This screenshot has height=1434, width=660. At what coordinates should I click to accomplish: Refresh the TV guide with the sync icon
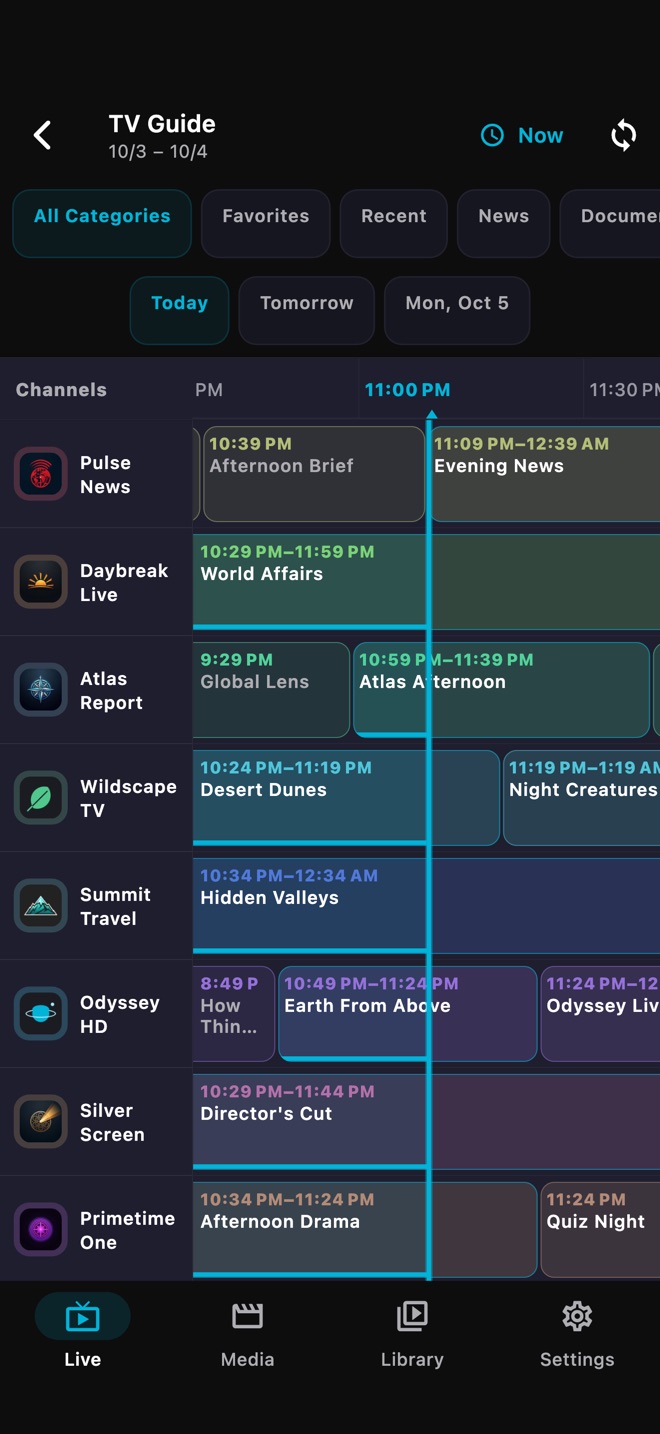click(623, 135)
